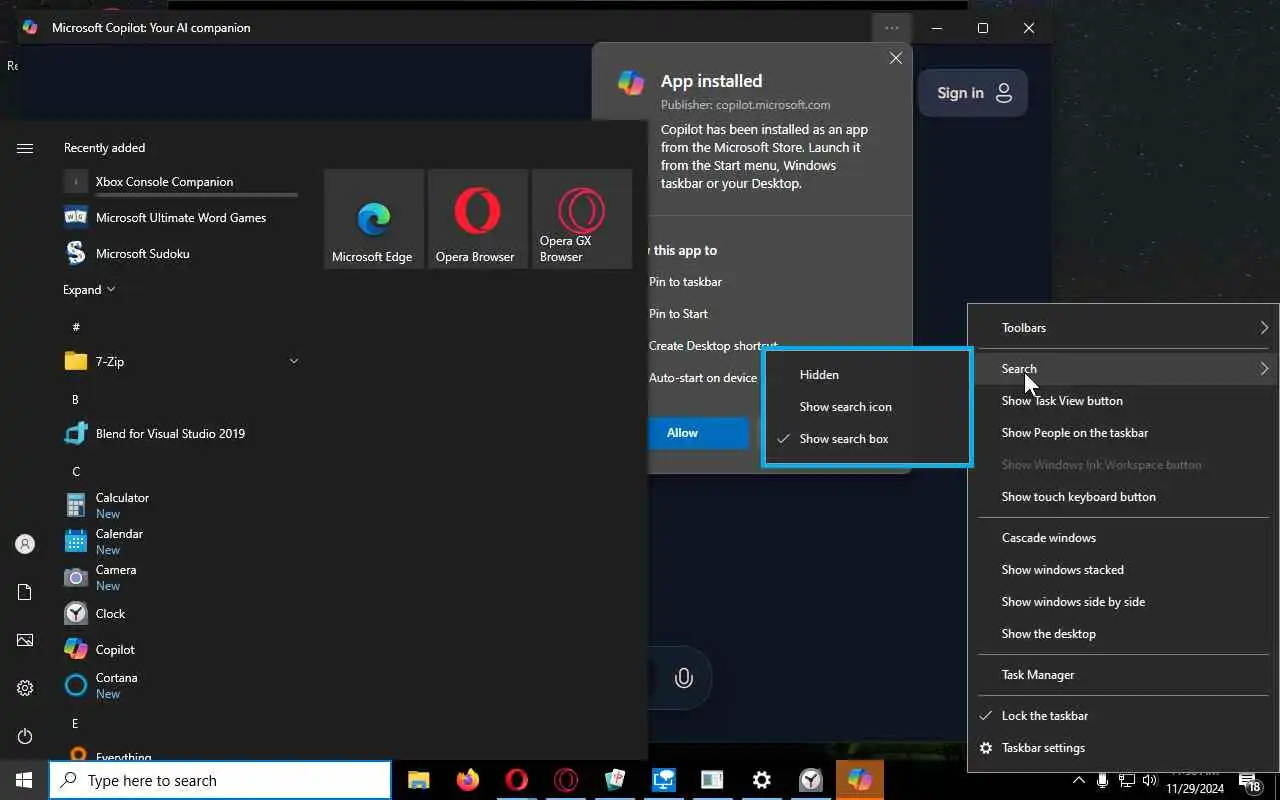Expand Start menu with the hamburger button
1280x800 pixels.
[25, 148]
